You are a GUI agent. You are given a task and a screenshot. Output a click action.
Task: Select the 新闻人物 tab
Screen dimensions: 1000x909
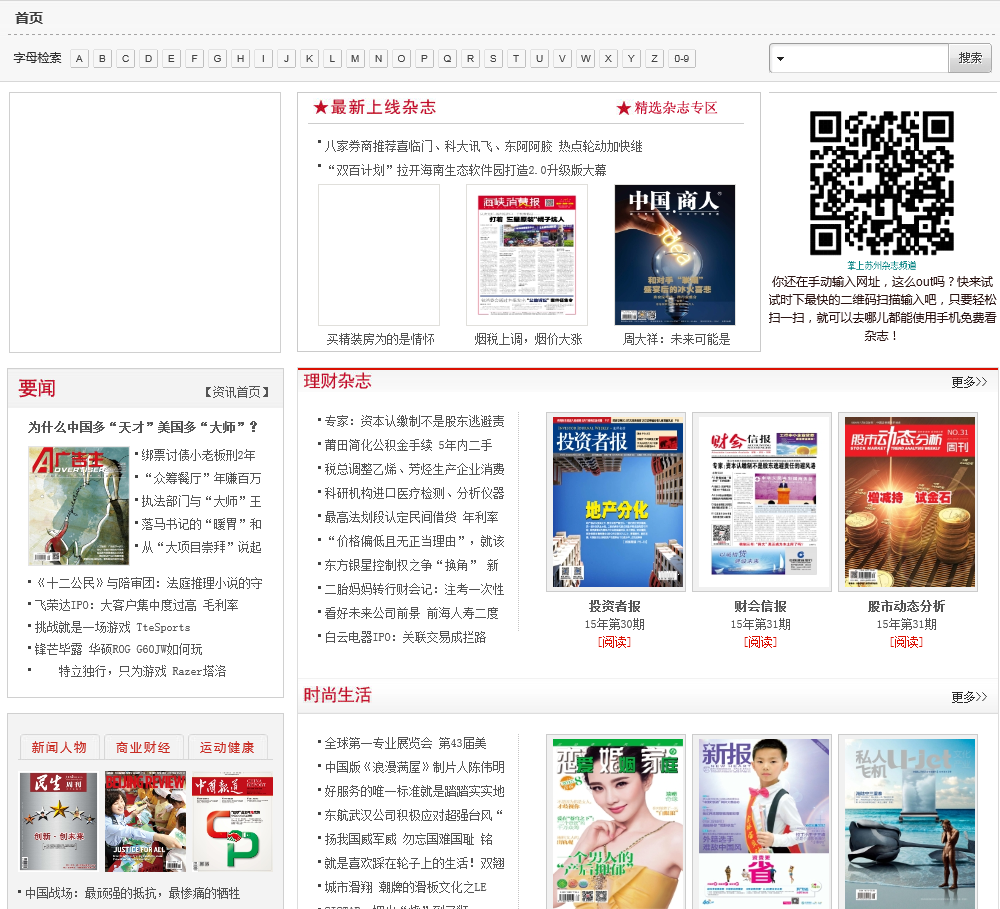point(59,747)
